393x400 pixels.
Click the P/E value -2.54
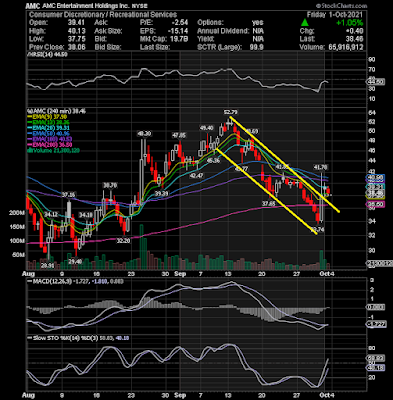[x=179, y=23]
